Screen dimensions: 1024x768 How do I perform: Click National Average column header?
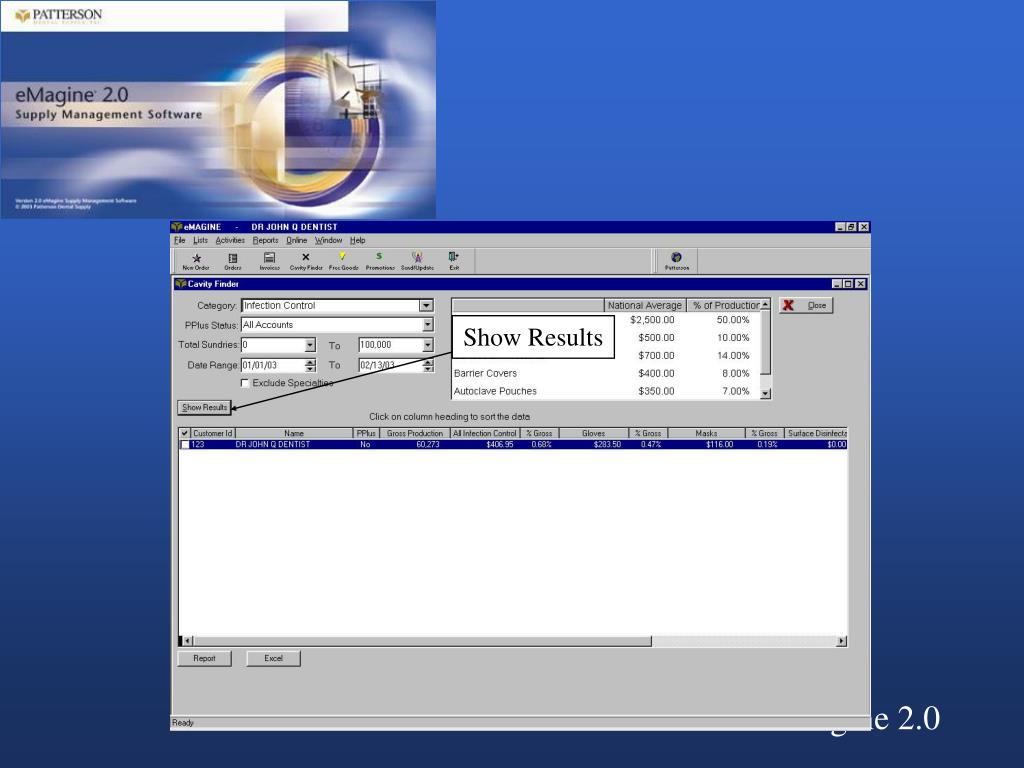point(645,305)
